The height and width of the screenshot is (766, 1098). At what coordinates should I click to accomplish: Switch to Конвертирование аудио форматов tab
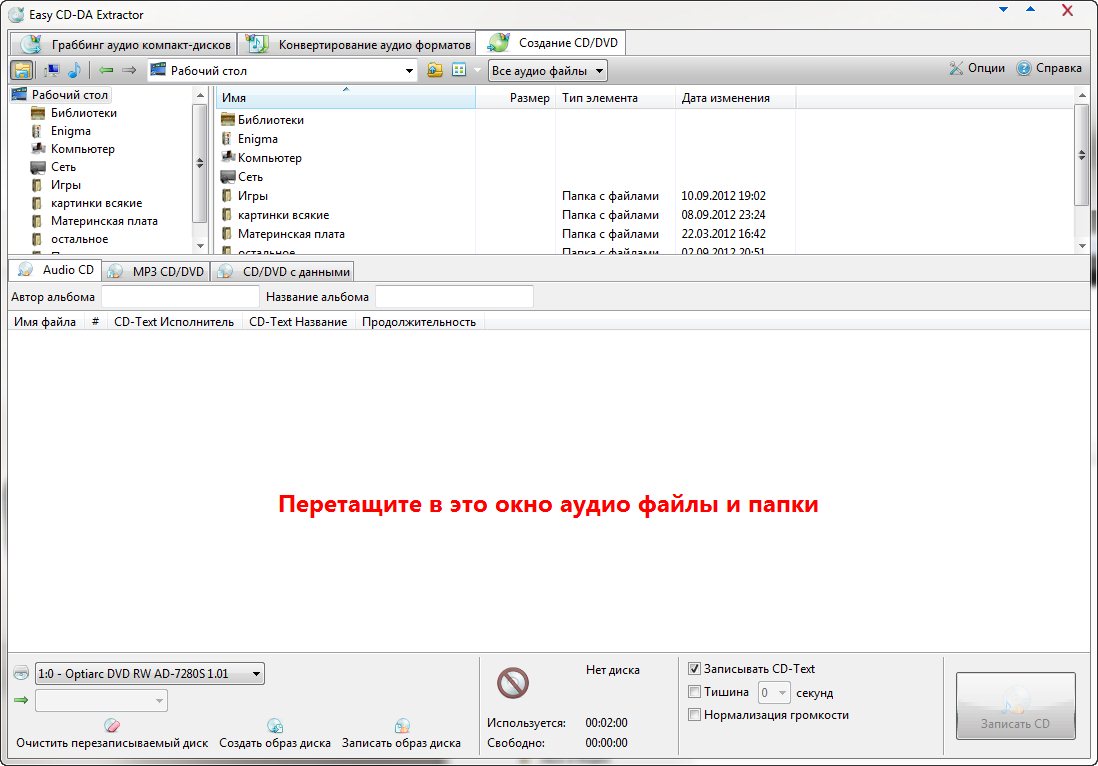(x=357, y=44)
